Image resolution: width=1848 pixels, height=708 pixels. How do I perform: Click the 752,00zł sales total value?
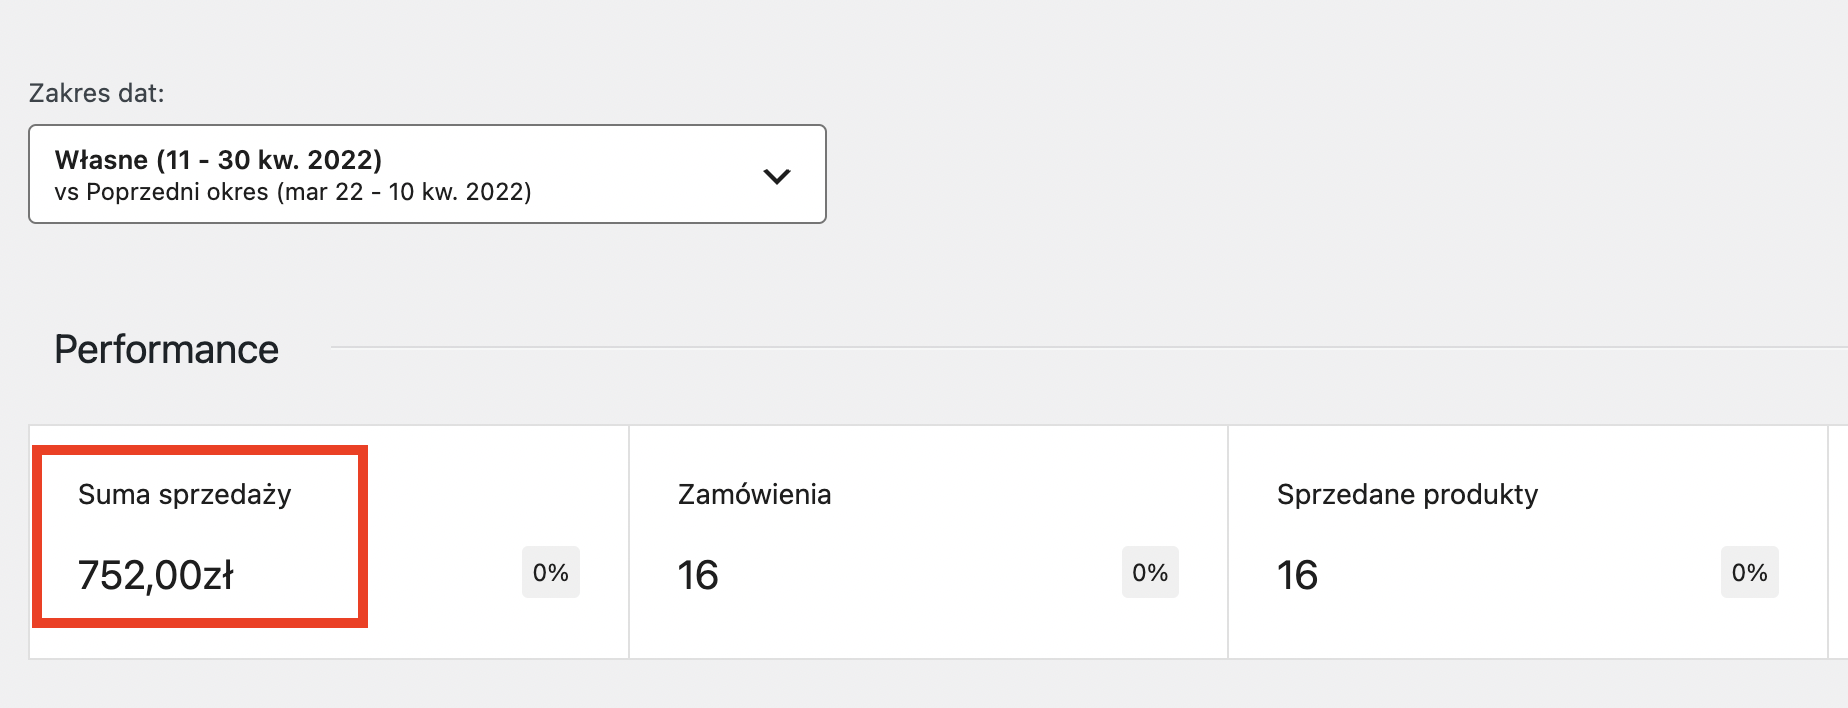point(156,575)
